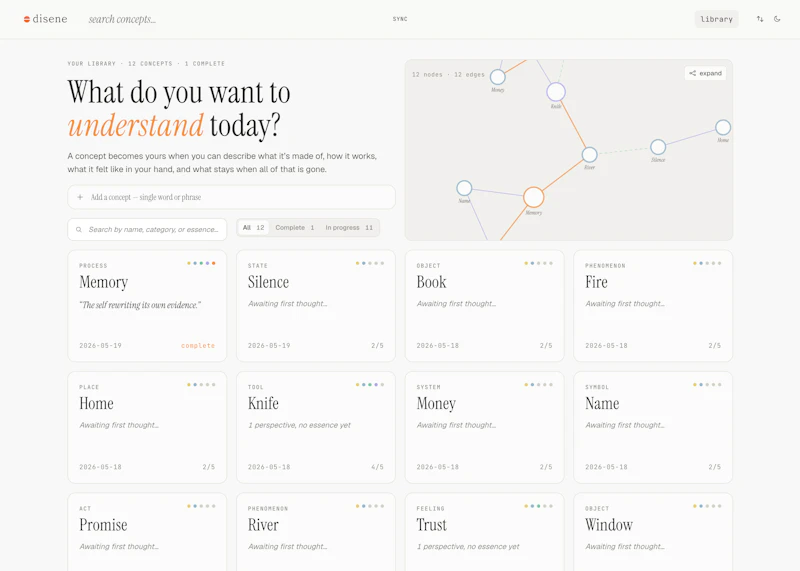Open the Fire concept card
The image size is (800, 571).
653,306
